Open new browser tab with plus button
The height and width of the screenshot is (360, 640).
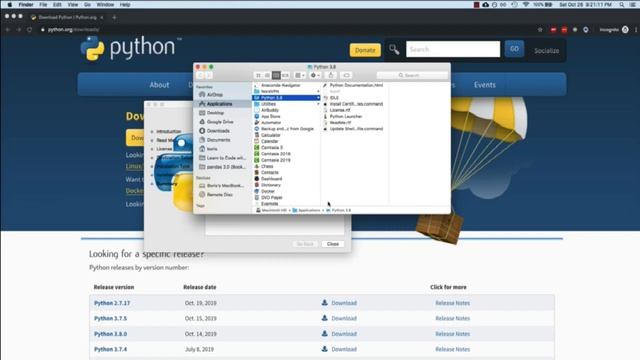click(114, 17)
